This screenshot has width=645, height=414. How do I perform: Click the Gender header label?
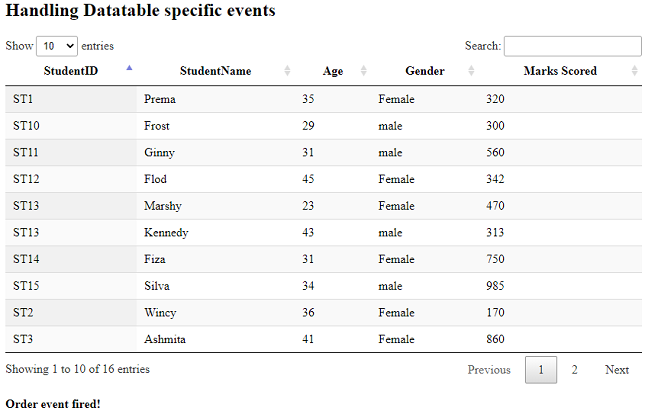click(x=424, y=71)
